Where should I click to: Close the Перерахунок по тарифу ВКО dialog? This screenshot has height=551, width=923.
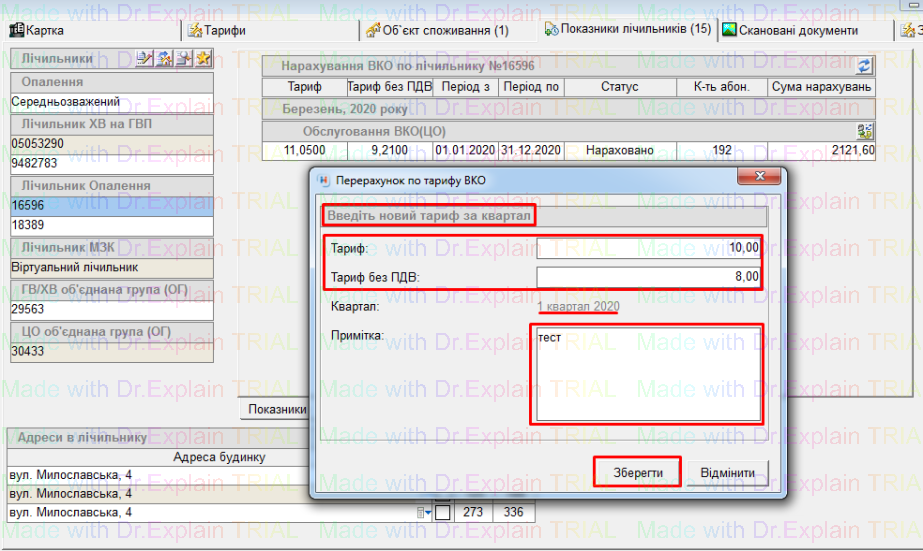tap(759, 179)
